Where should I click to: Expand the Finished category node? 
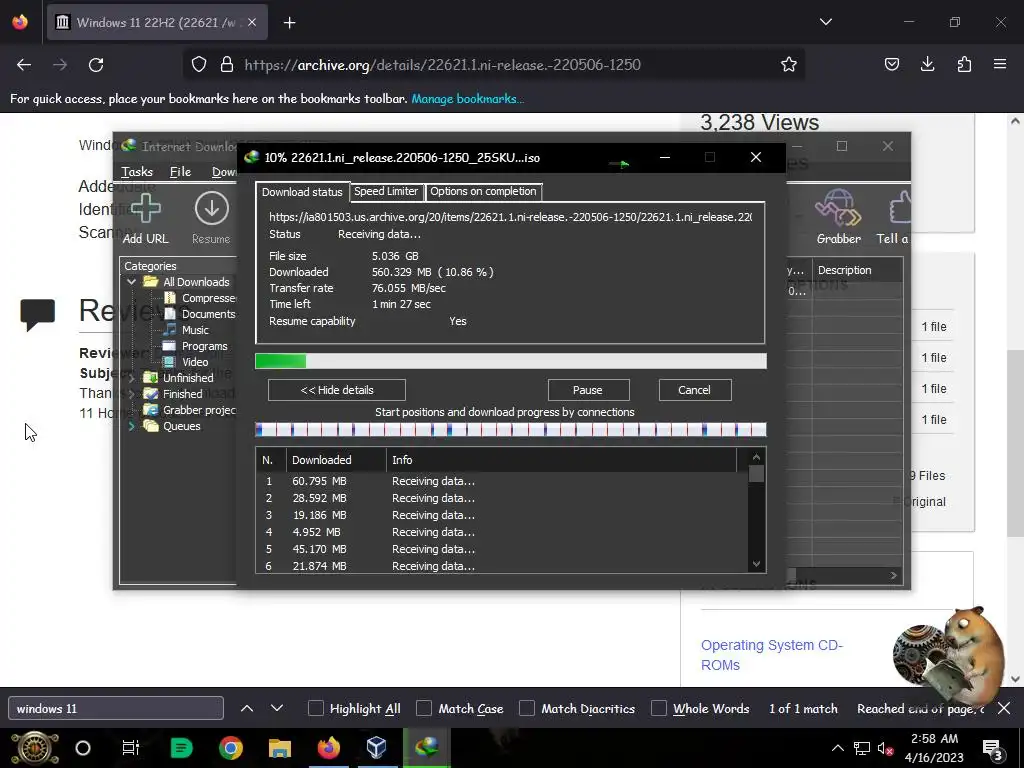(132, 394)
